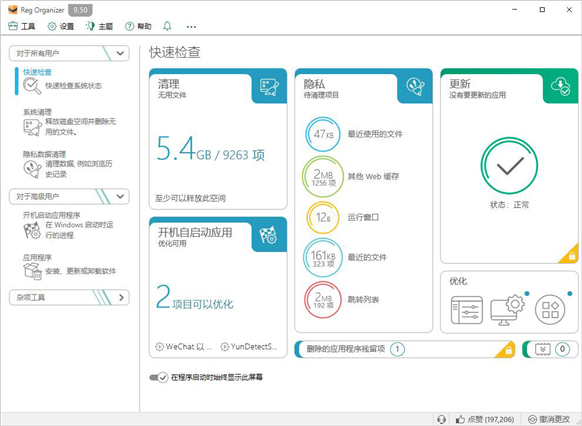This screenshot has width=582, height=426.
Task: Click the green status checkmark circle
Action: pyautogui.click(x=509, y=166)
